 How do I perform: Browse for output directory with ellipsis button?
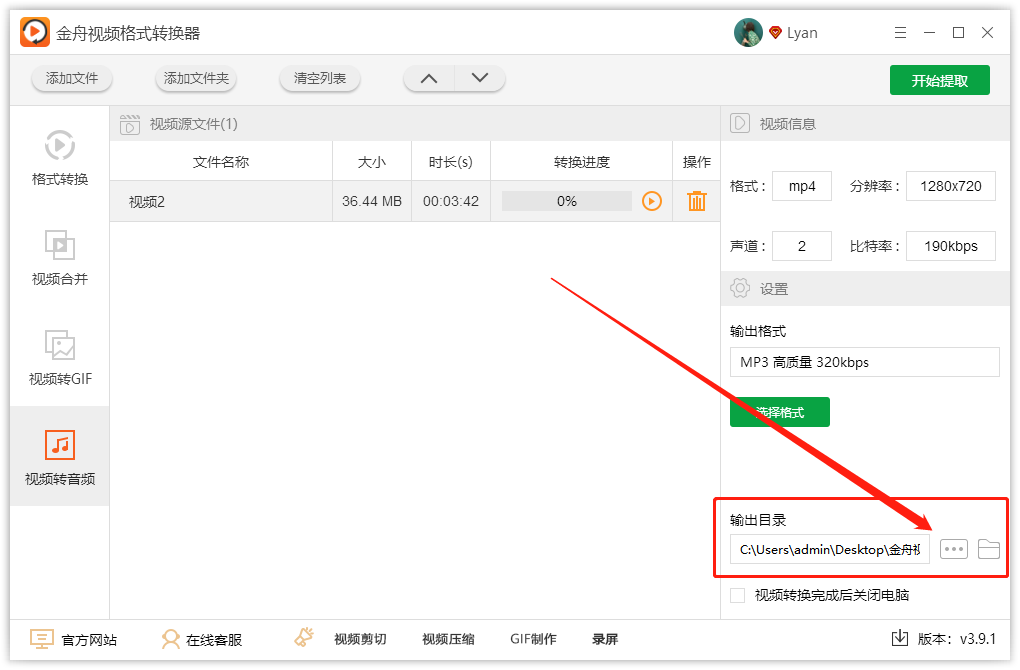coord(954,549)
